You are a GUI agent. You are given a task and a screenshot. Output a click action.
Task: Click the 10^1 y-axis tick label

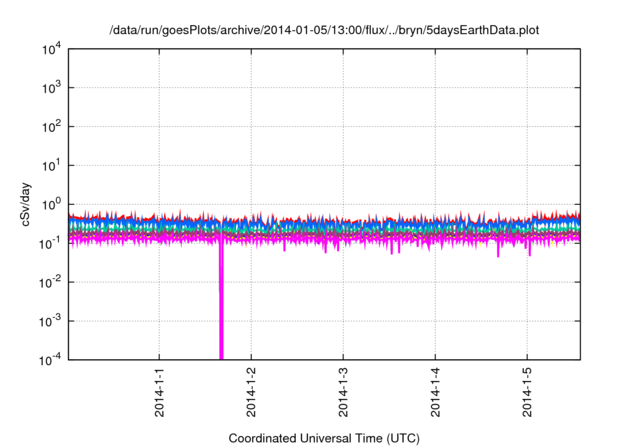click(x=51, y=166)
